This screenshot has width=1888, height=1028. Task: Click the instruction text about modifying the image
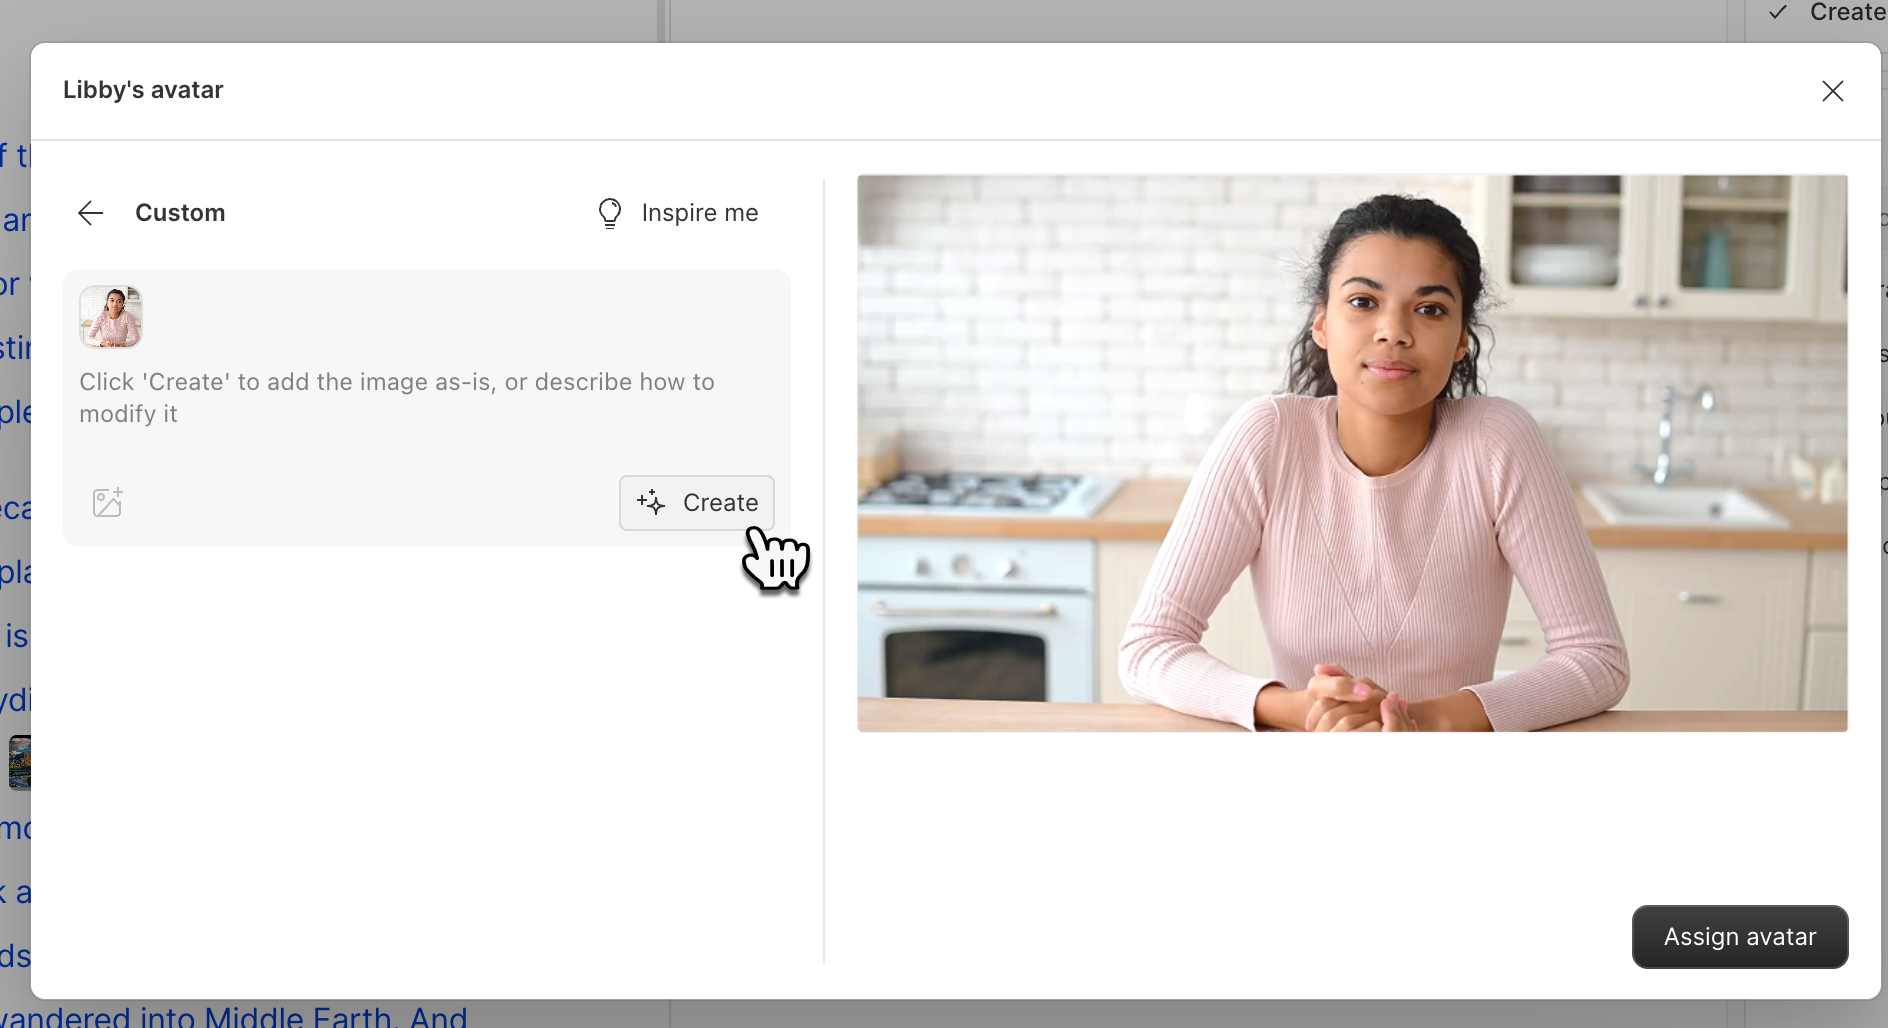[397, 397]
